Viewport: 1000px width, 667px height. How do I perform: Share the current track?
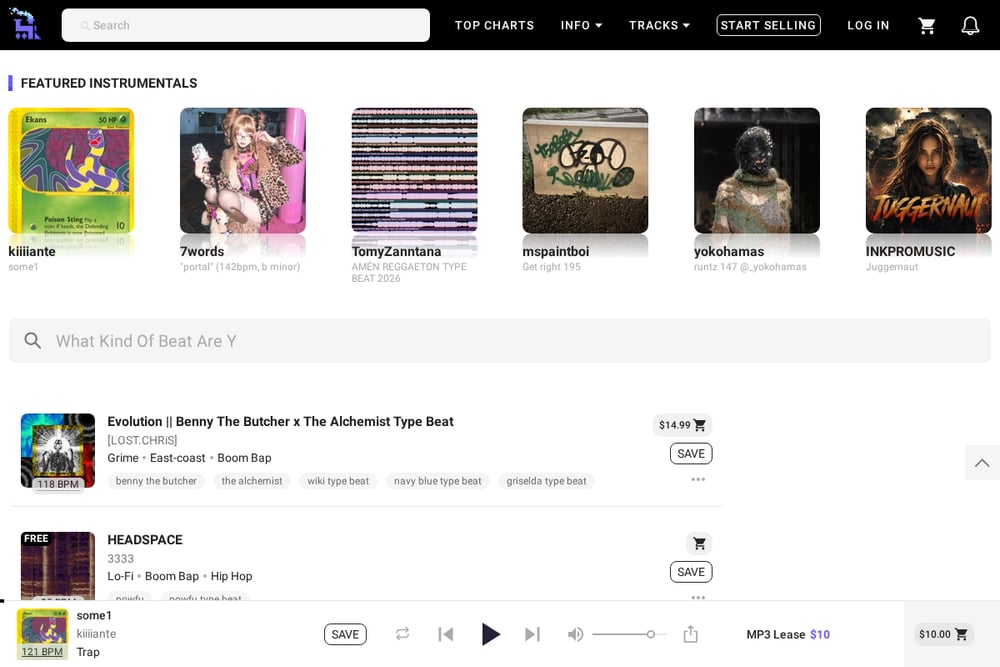[691, 634]
